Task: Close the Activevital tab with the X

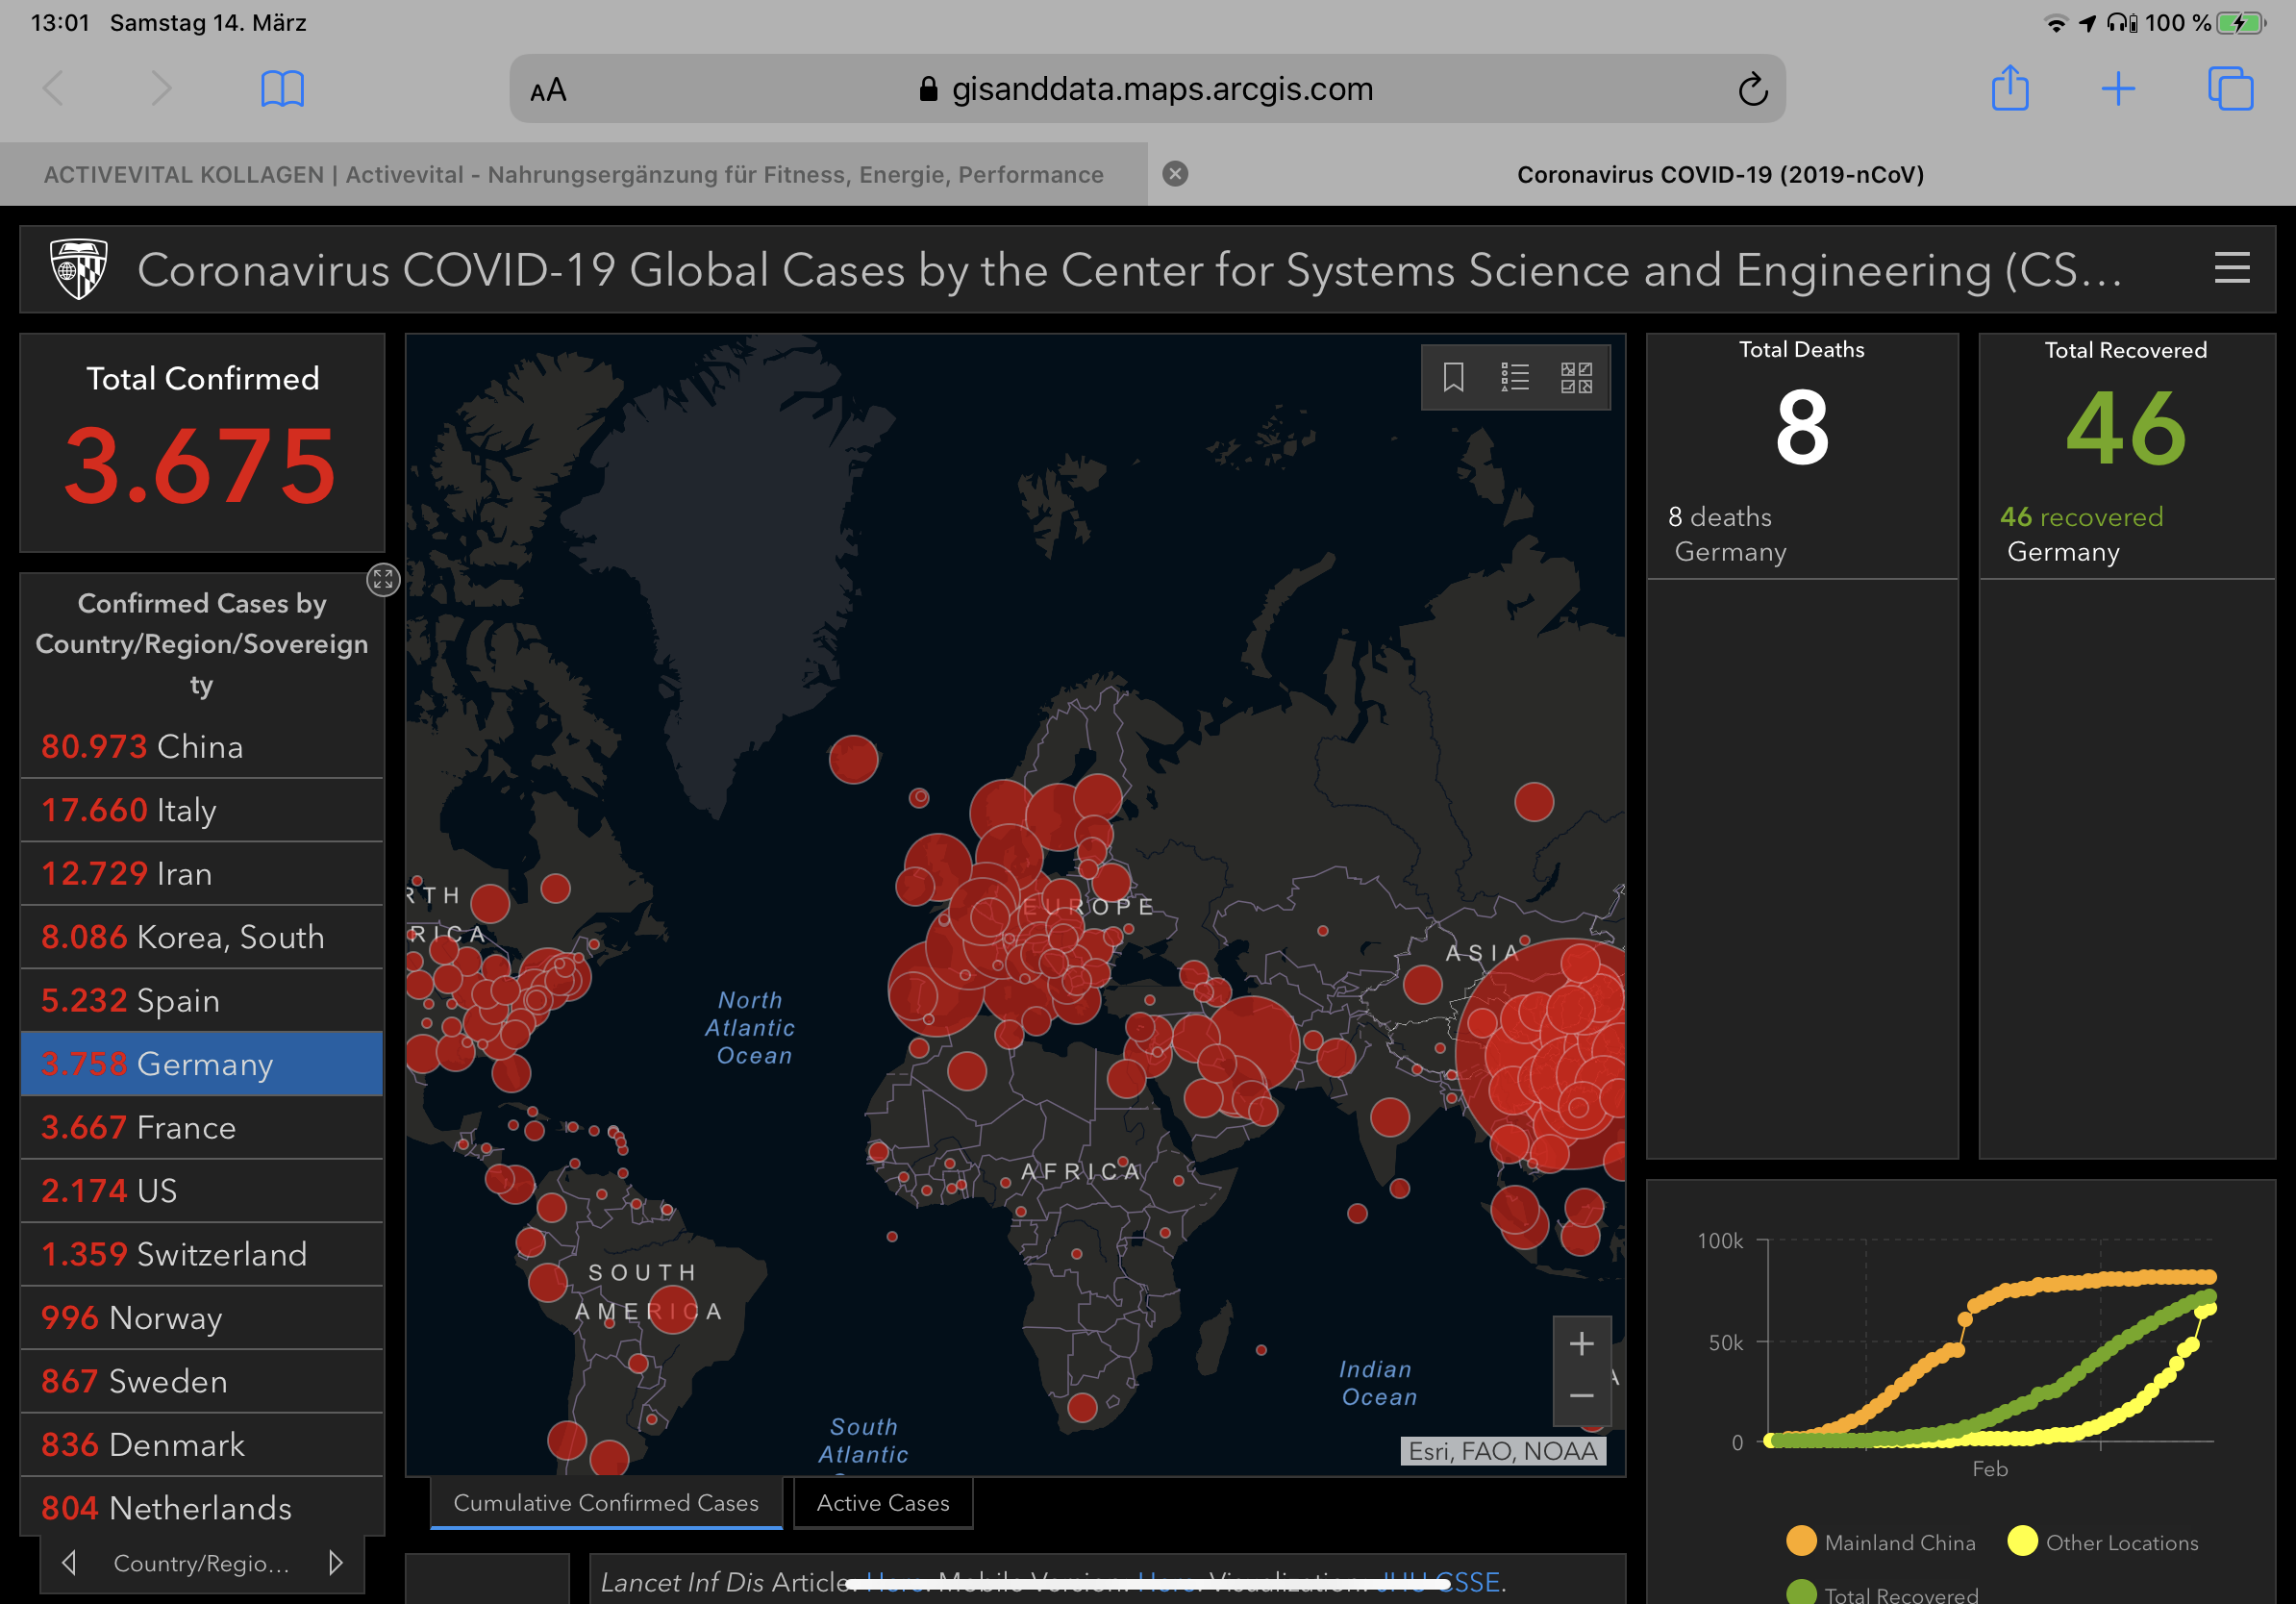Action: click(1175, 174)
